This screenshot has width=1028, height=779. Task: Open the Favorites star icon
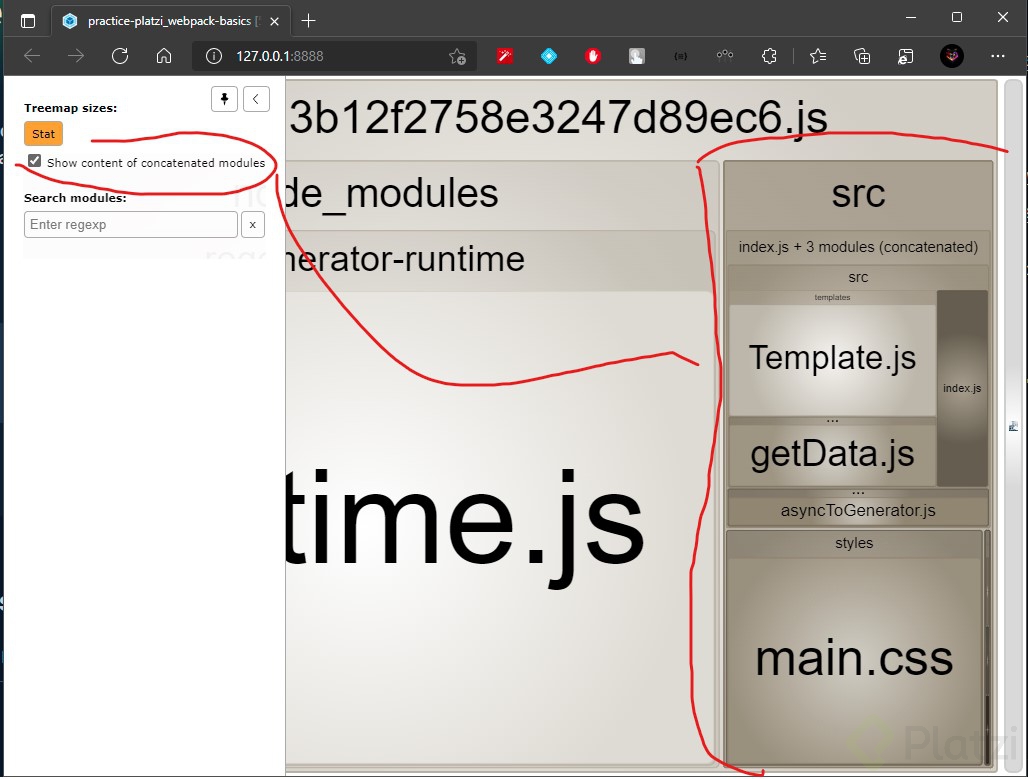point(818,56)
